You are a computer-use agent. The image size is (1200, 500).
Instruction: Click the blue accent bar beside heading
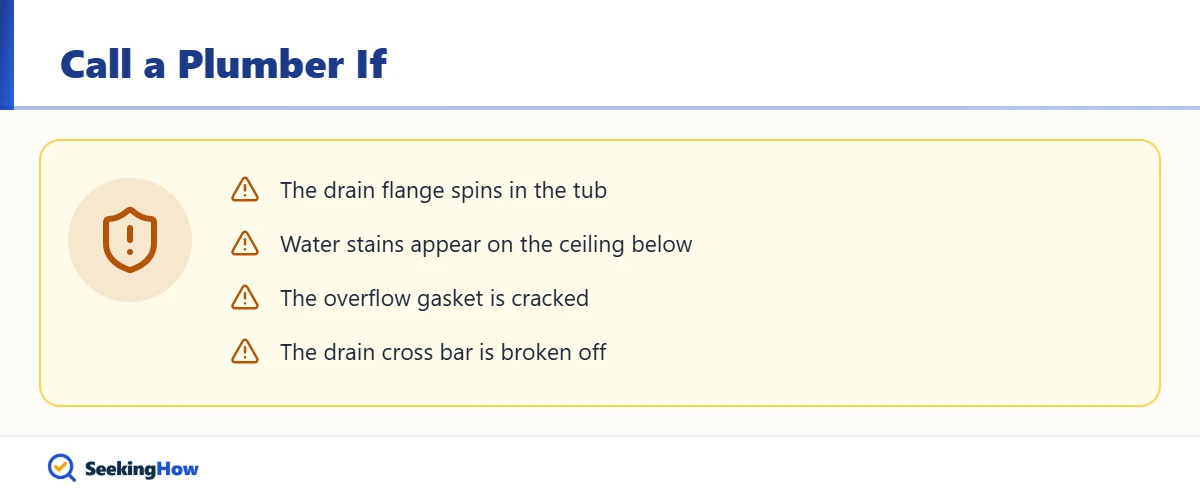click(x=7, y=54)
